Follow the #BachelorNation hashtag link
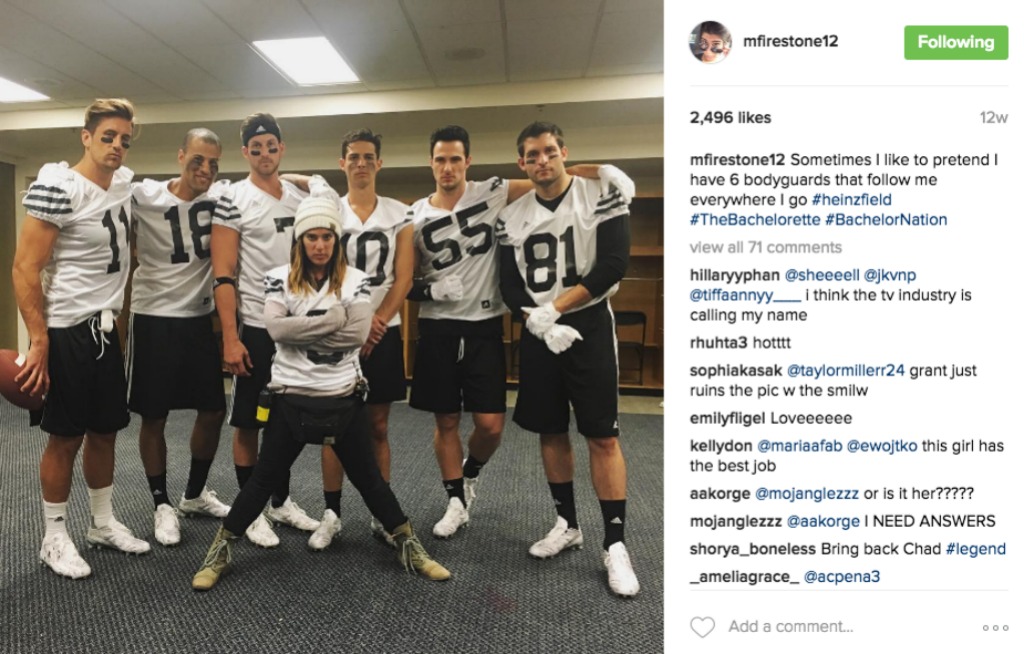This screenshot has height=654, width=1024. tap(886, 220)
